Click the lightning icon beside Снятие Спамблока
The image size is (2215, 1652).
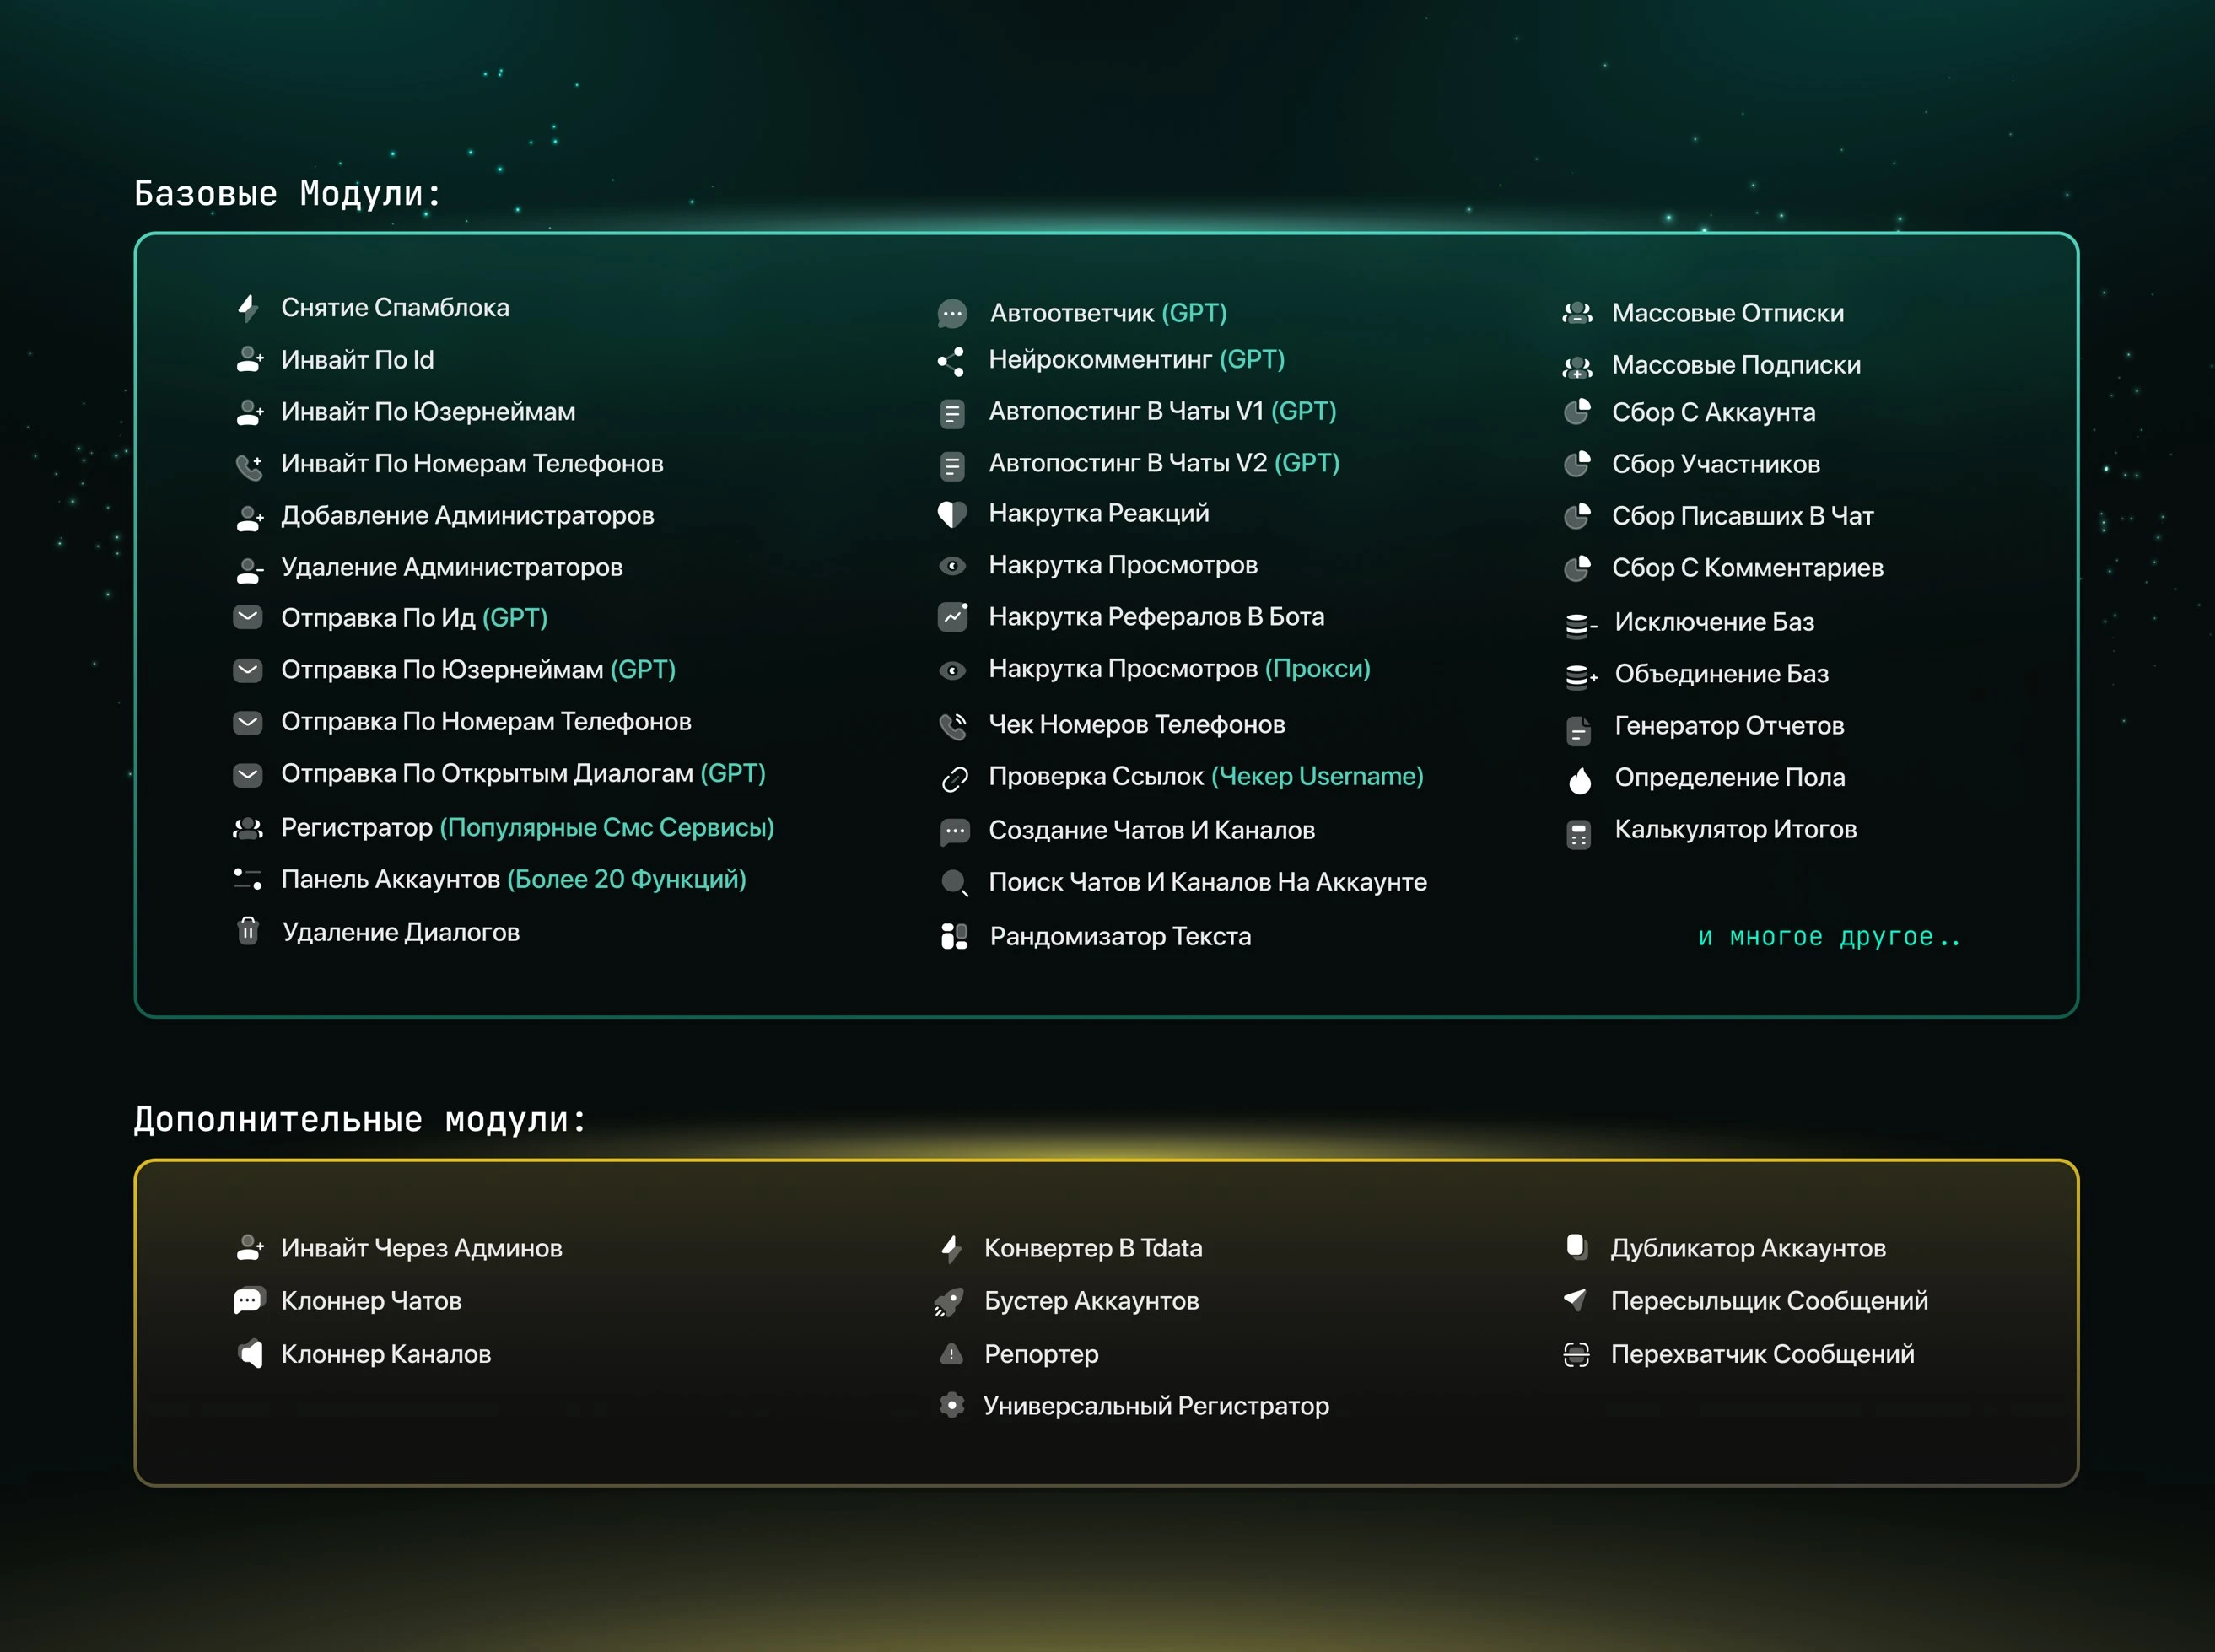click(248, 307)
